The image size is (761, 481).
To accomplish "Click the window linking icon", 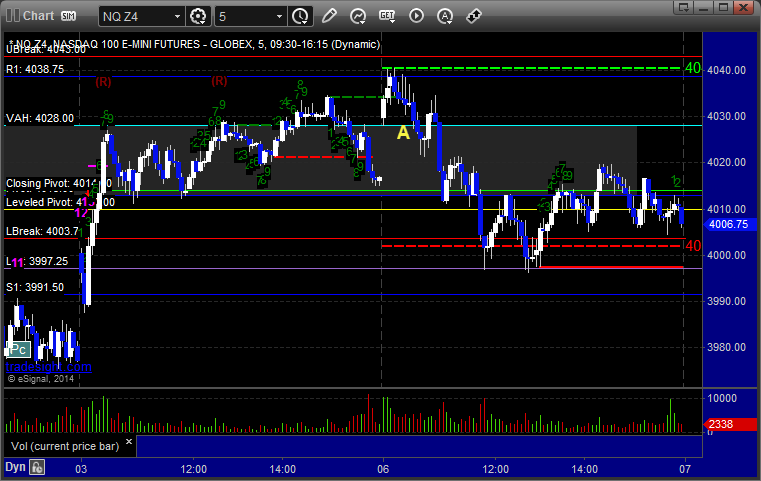I will pyautogui.click(x=474, y=16).
